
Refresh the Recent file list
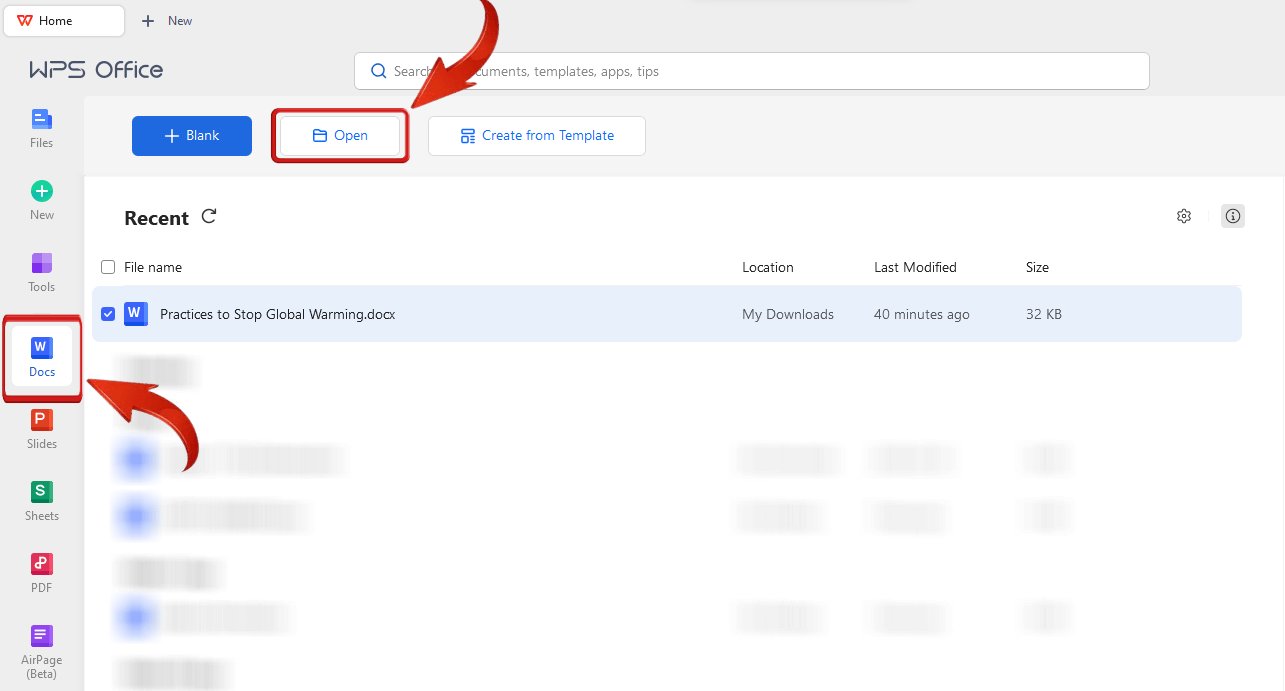(x=209, y=216)
